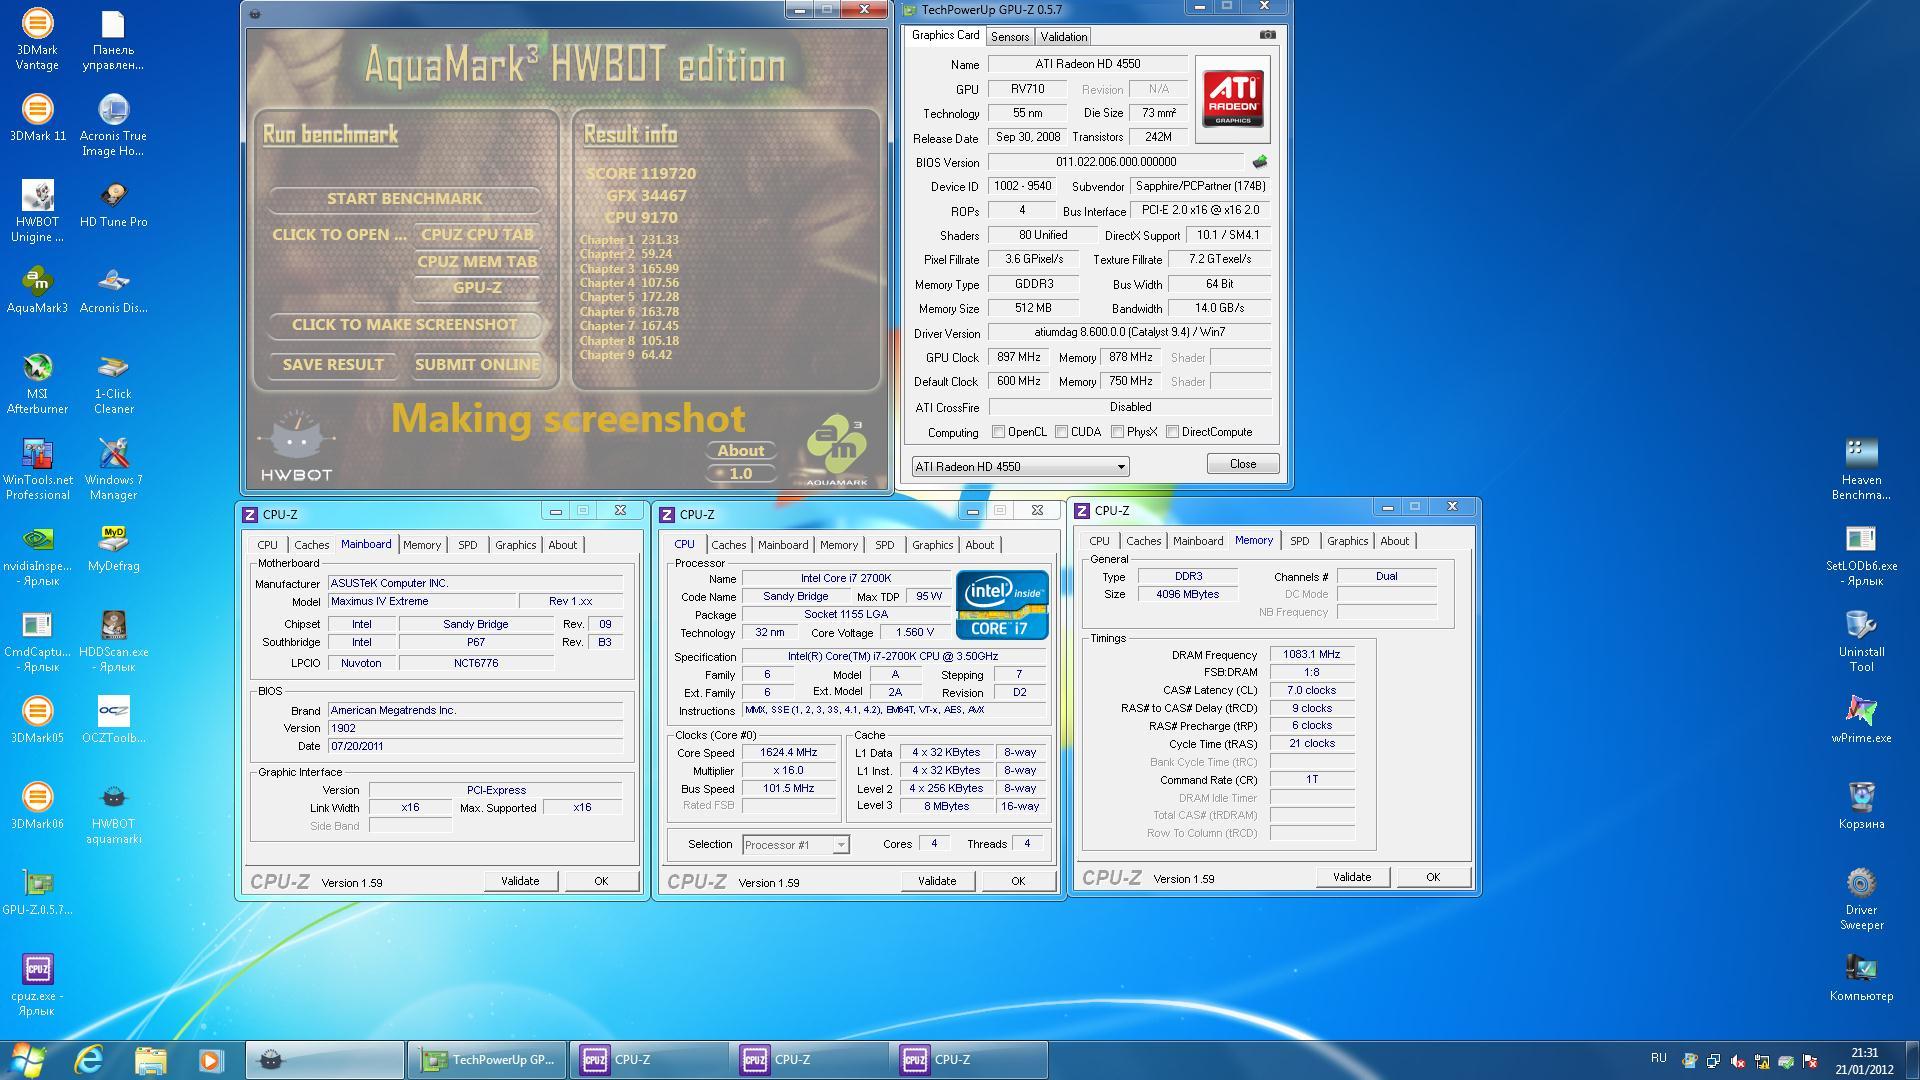The width and height of the screenshot is (1920, 1080).
Task: Toggle OpenCL checkbox in GPU-Z
Action: [998, 432]
